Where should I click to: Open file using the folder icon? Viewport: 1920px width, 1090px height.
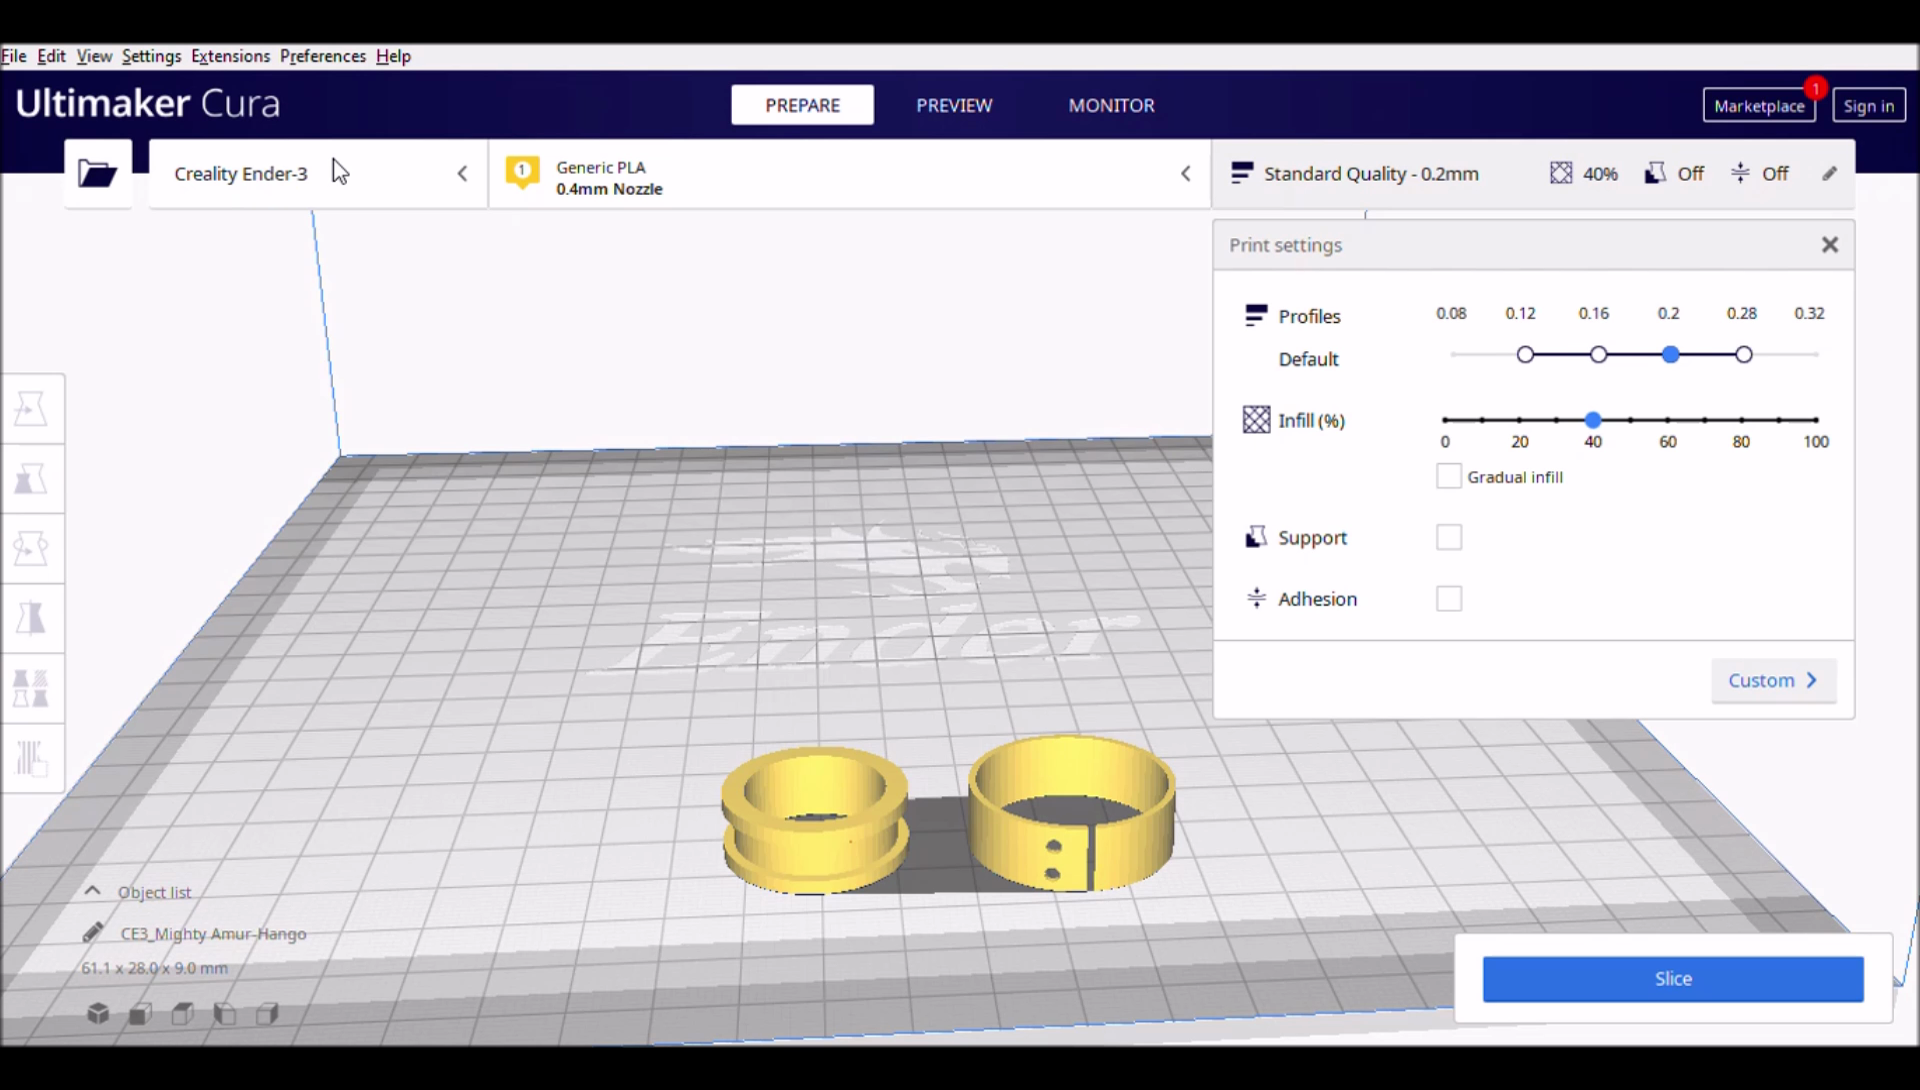(x=97, y=174)
